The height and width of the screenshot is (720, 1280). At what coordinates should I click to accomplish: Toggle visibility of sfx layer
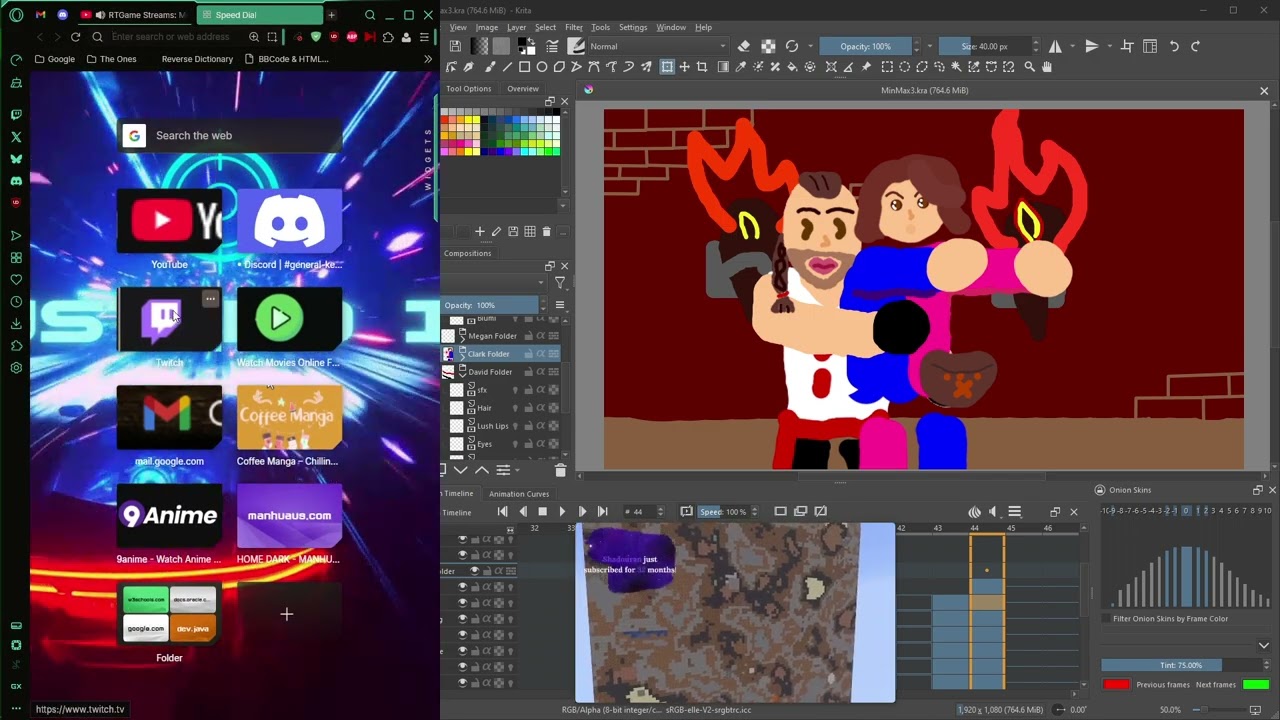coord(515,390)
